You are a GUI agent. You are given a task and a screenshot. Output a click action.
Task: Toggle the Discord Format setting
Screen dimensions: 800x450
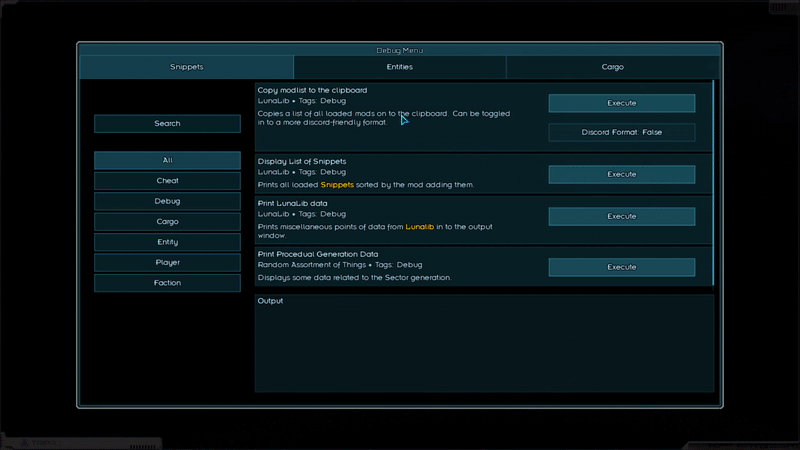(621, 132)
